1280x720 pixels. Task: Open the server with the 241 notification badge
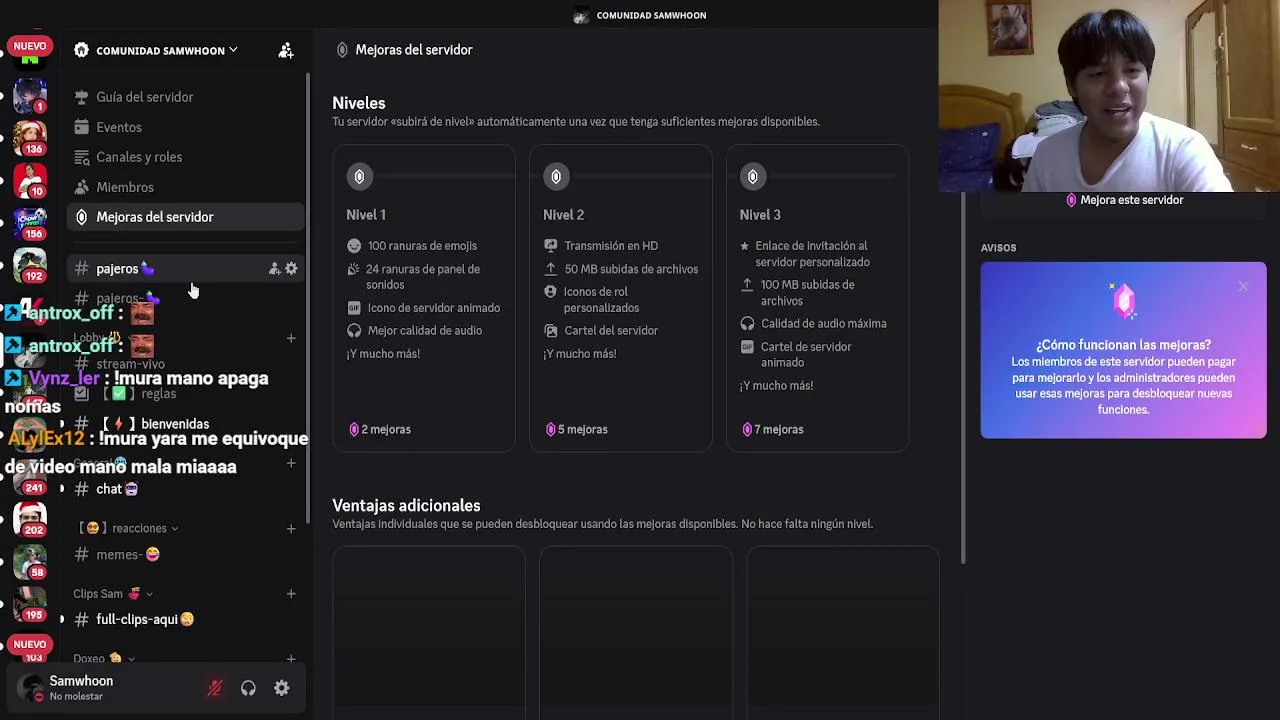30,477
